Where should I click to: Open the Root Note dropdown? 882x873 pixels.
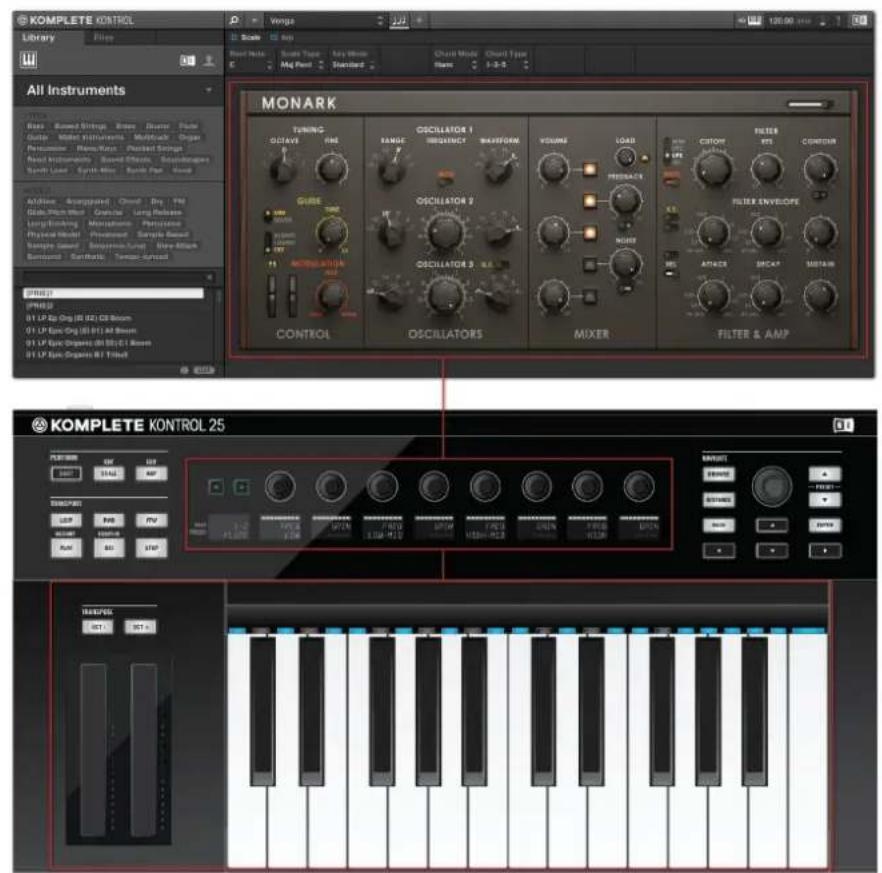coord(250,65)
